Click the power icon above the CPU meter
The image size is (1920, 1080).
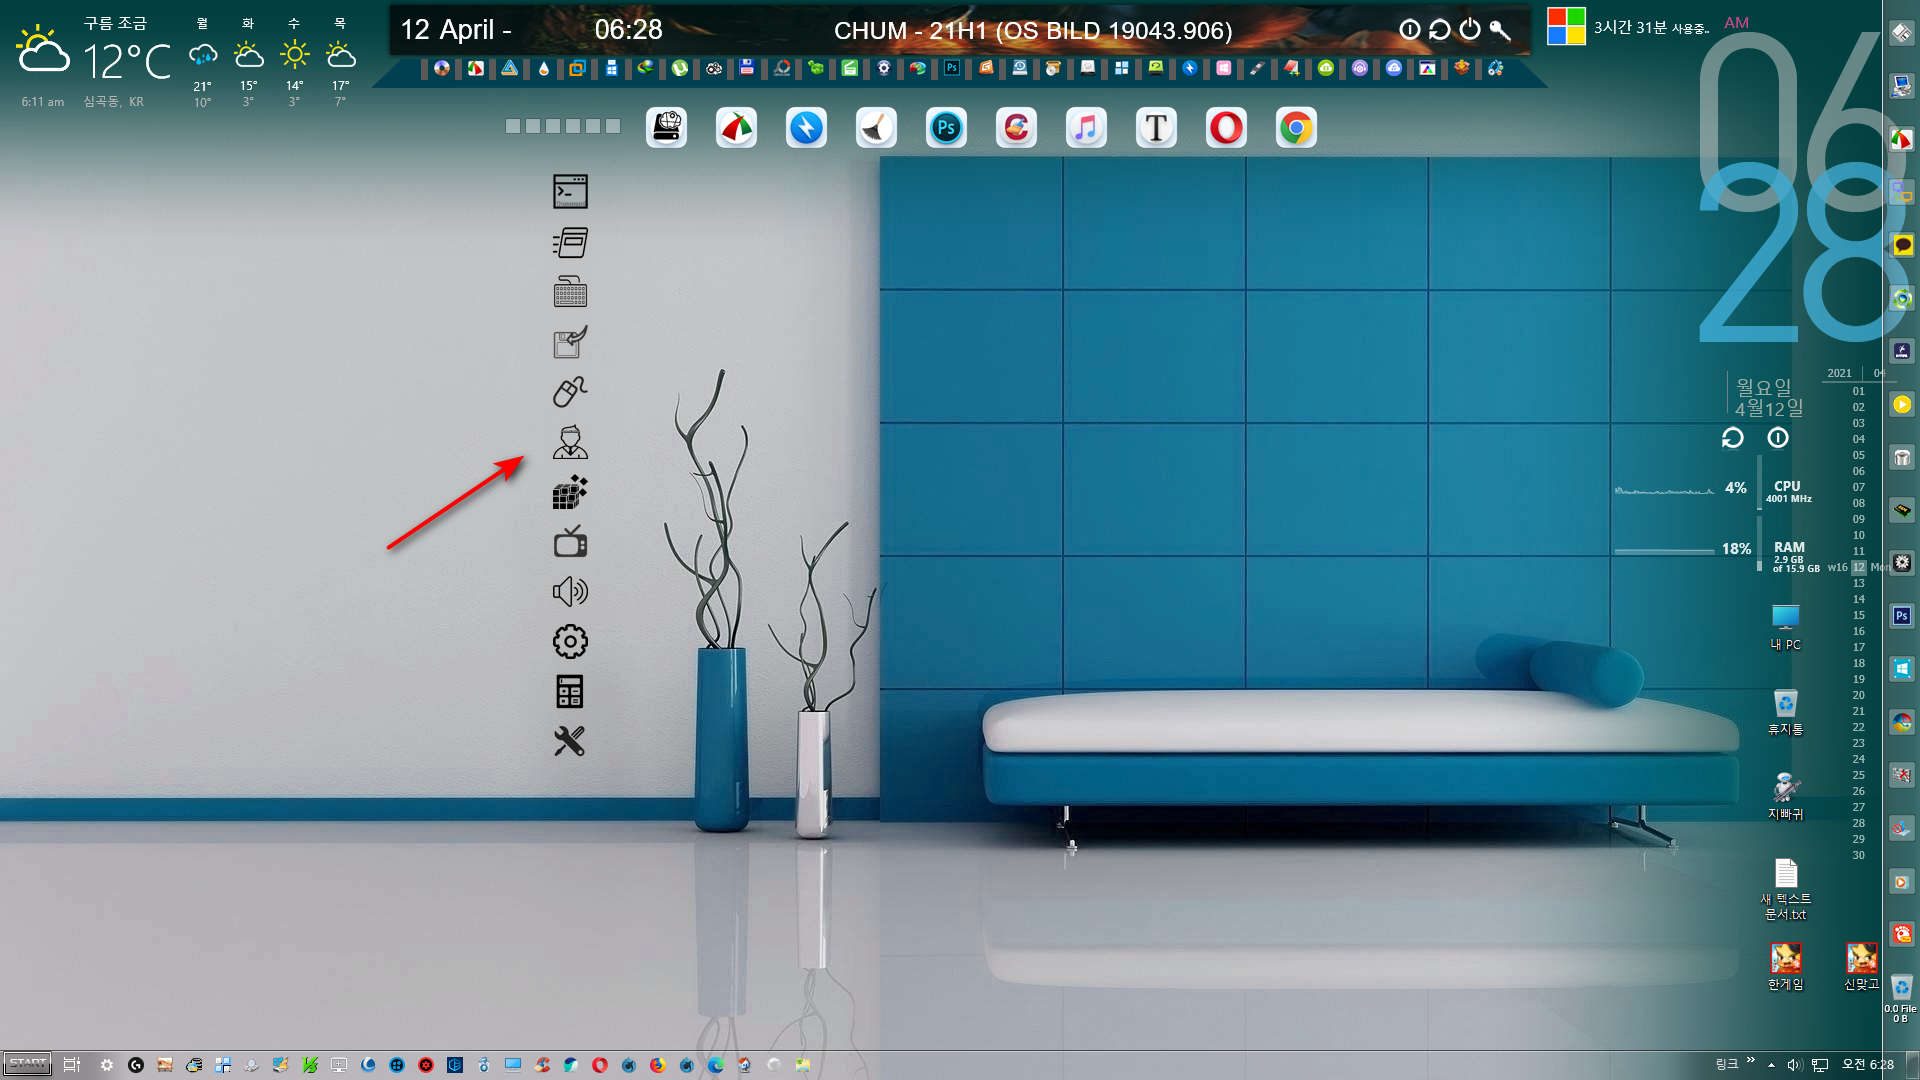pyautogui.click(x=1778, y=438)
